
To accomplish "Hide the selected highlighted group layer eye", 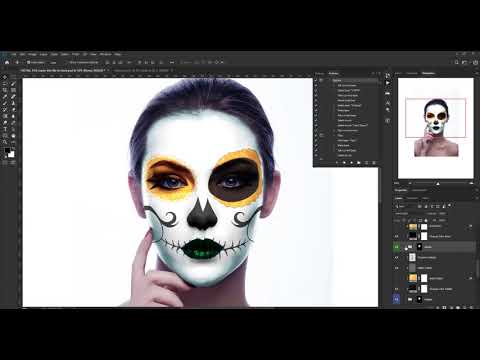I will coord(397,247).
